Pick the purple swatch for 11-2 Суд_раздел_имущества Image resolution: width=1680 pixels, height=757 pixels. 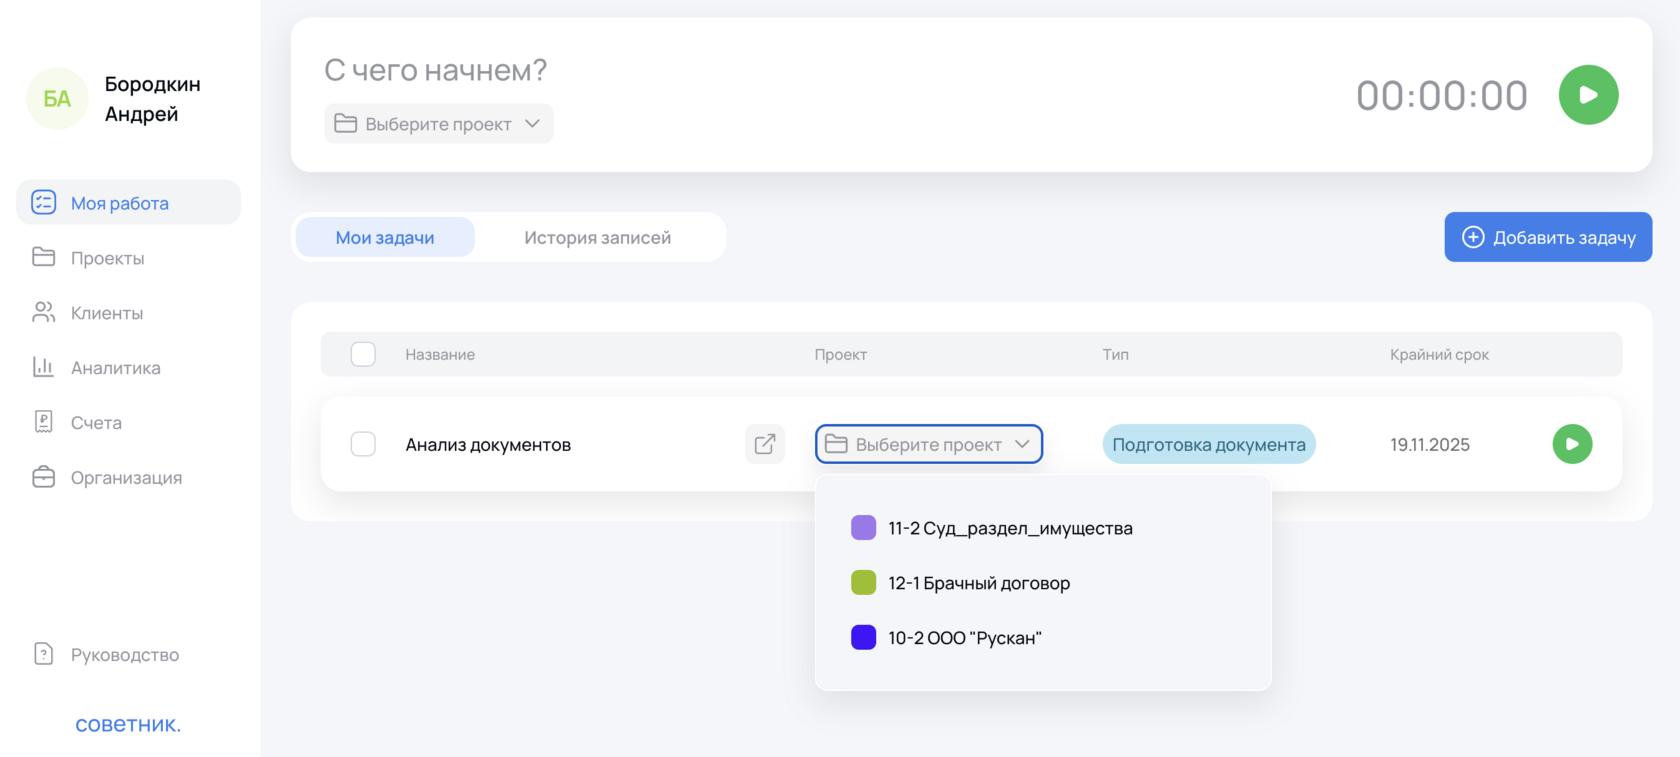[x=863, y=528]
